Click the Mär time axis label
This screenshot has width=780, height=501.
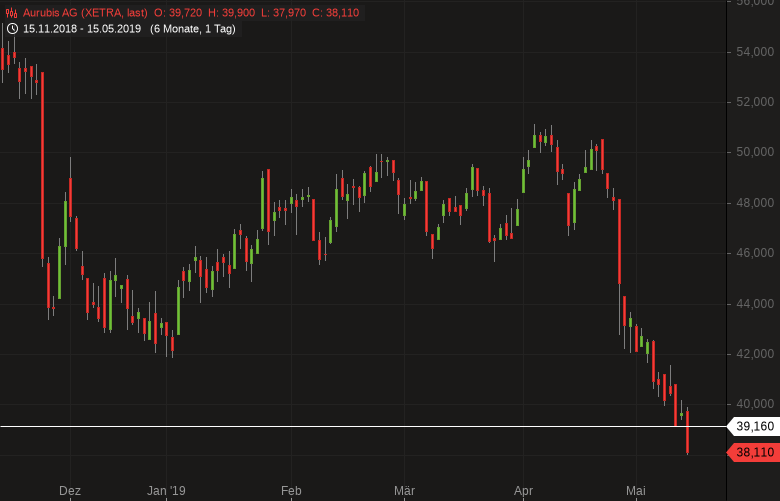[x=404, y=491]
